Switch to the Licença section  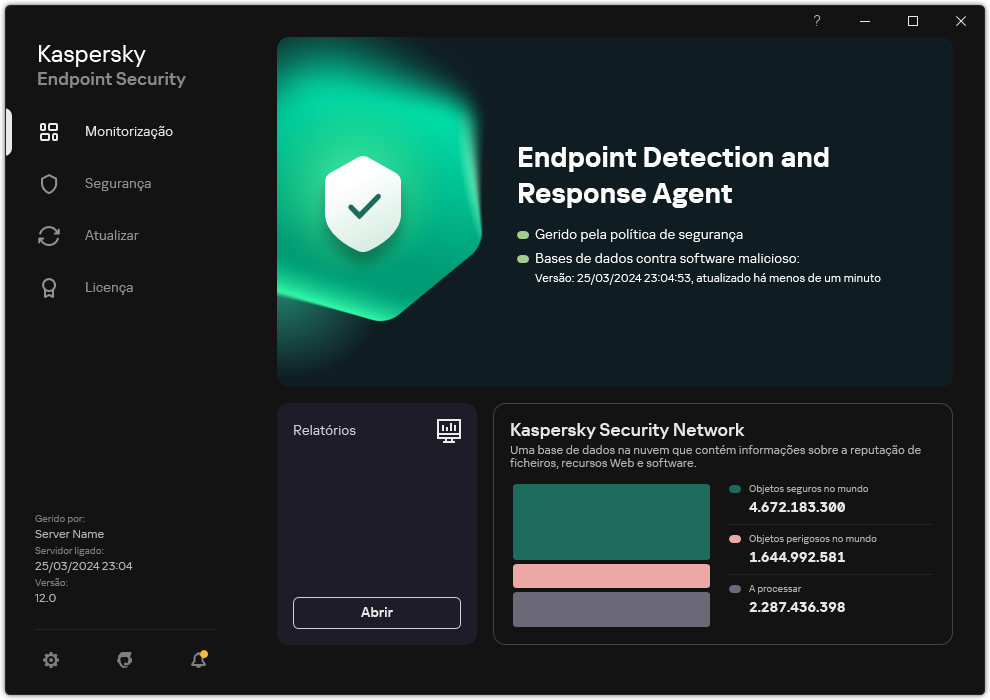(108, 288)
